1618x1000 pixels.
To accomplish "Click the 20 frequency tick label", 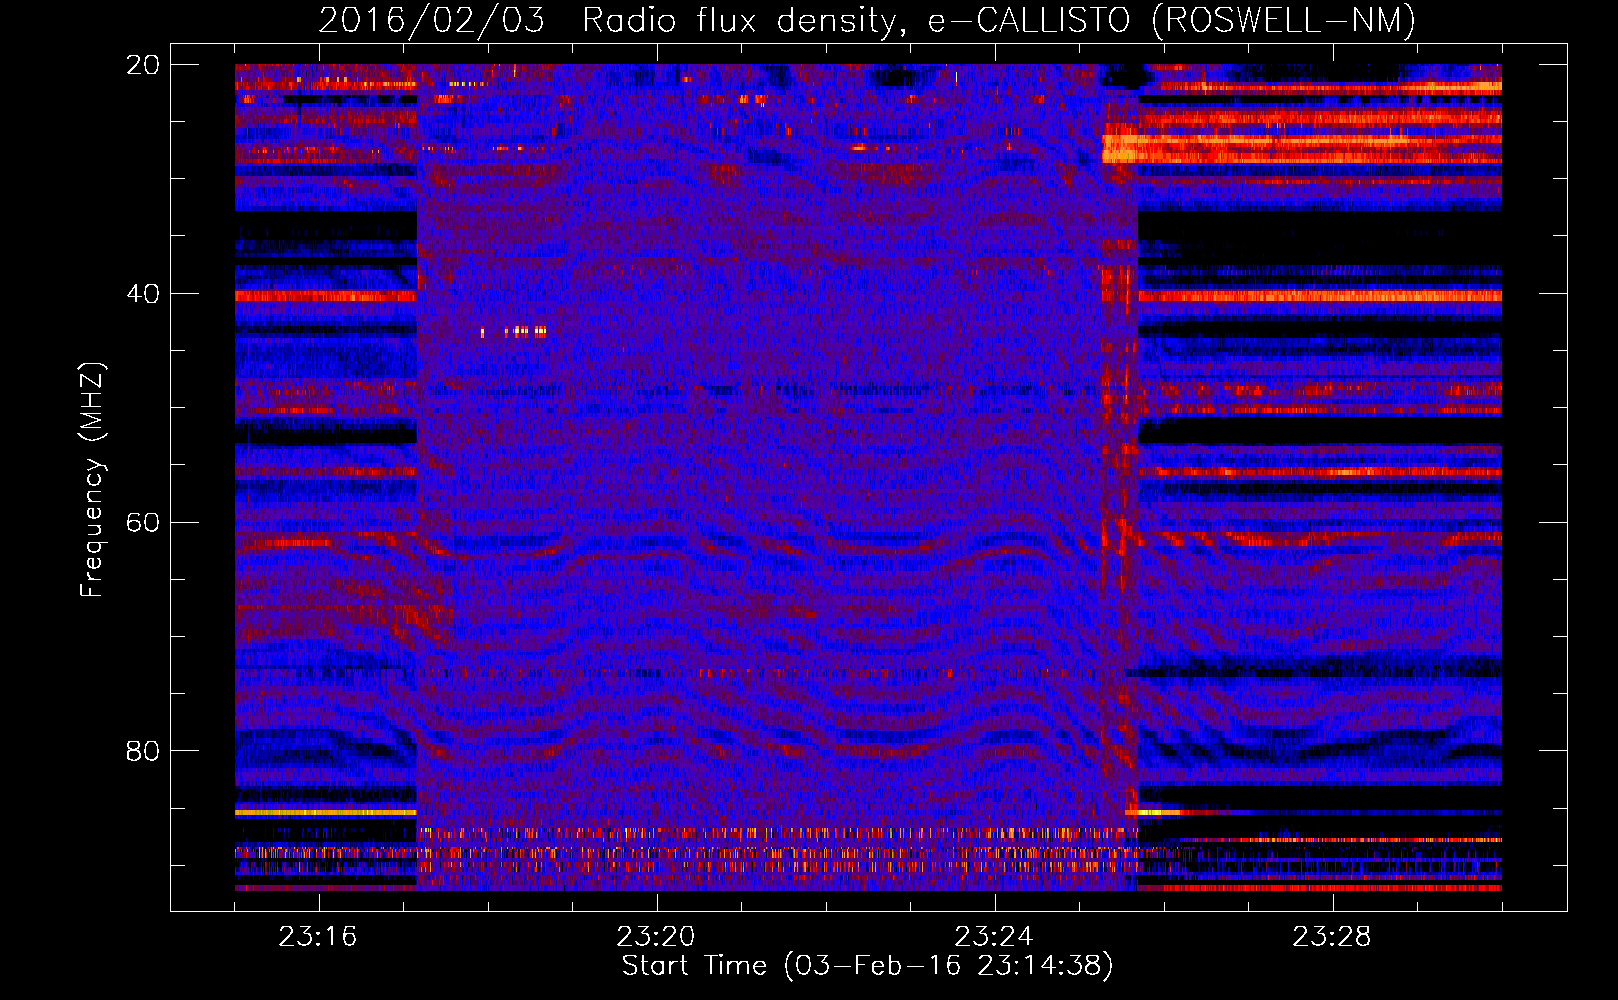I will (x=142, y=65).
